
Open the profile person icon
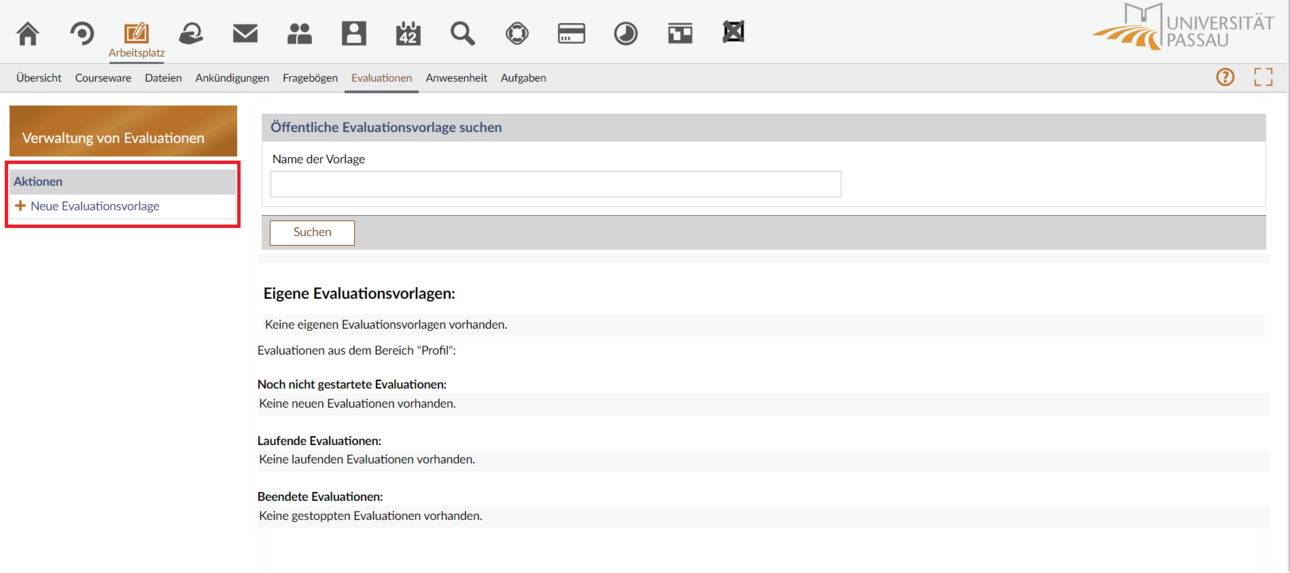tap(354, 34)
